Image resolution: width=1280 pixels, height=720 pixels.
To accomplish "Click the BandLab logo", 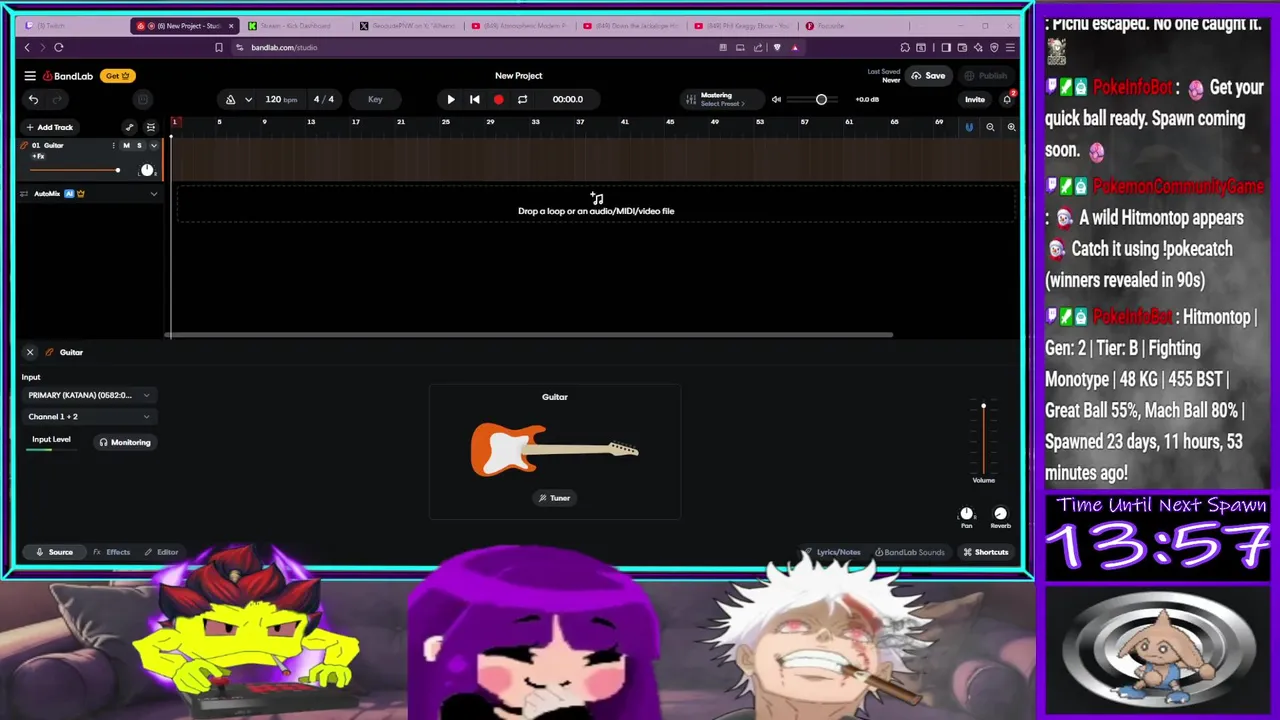I will pos(68,76).
